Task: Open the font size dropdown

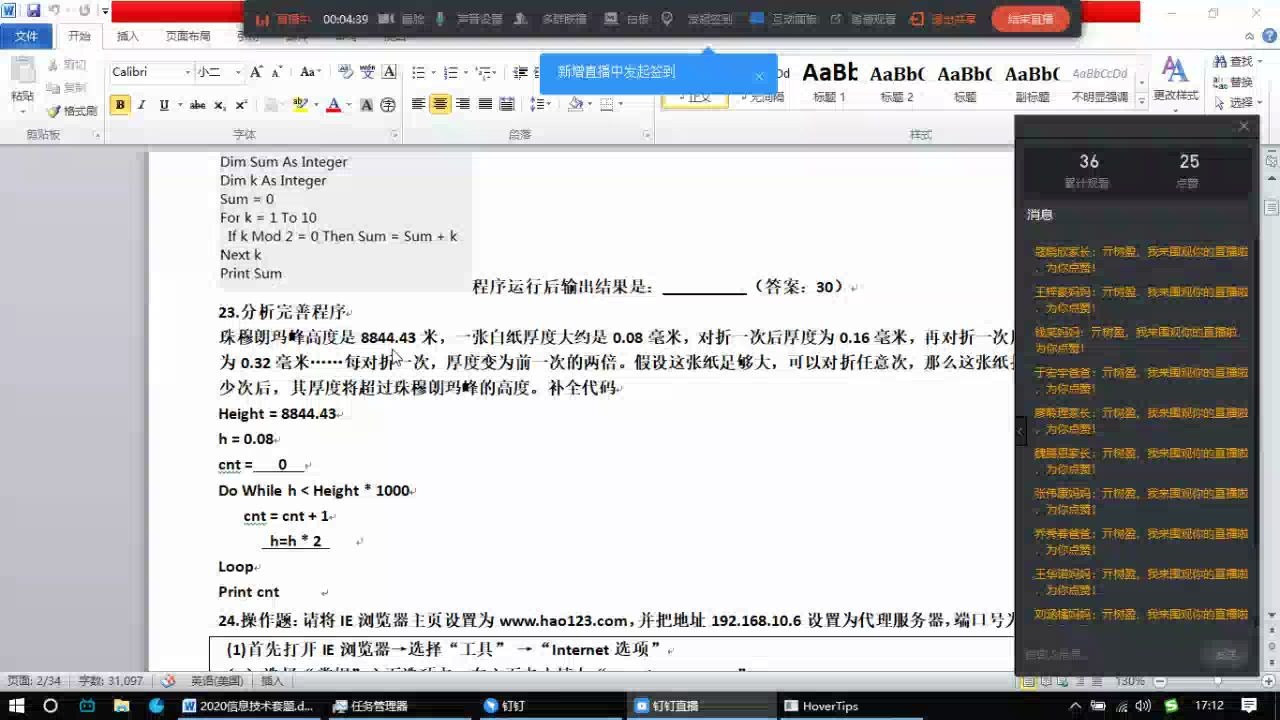Action: pos(238,71)
